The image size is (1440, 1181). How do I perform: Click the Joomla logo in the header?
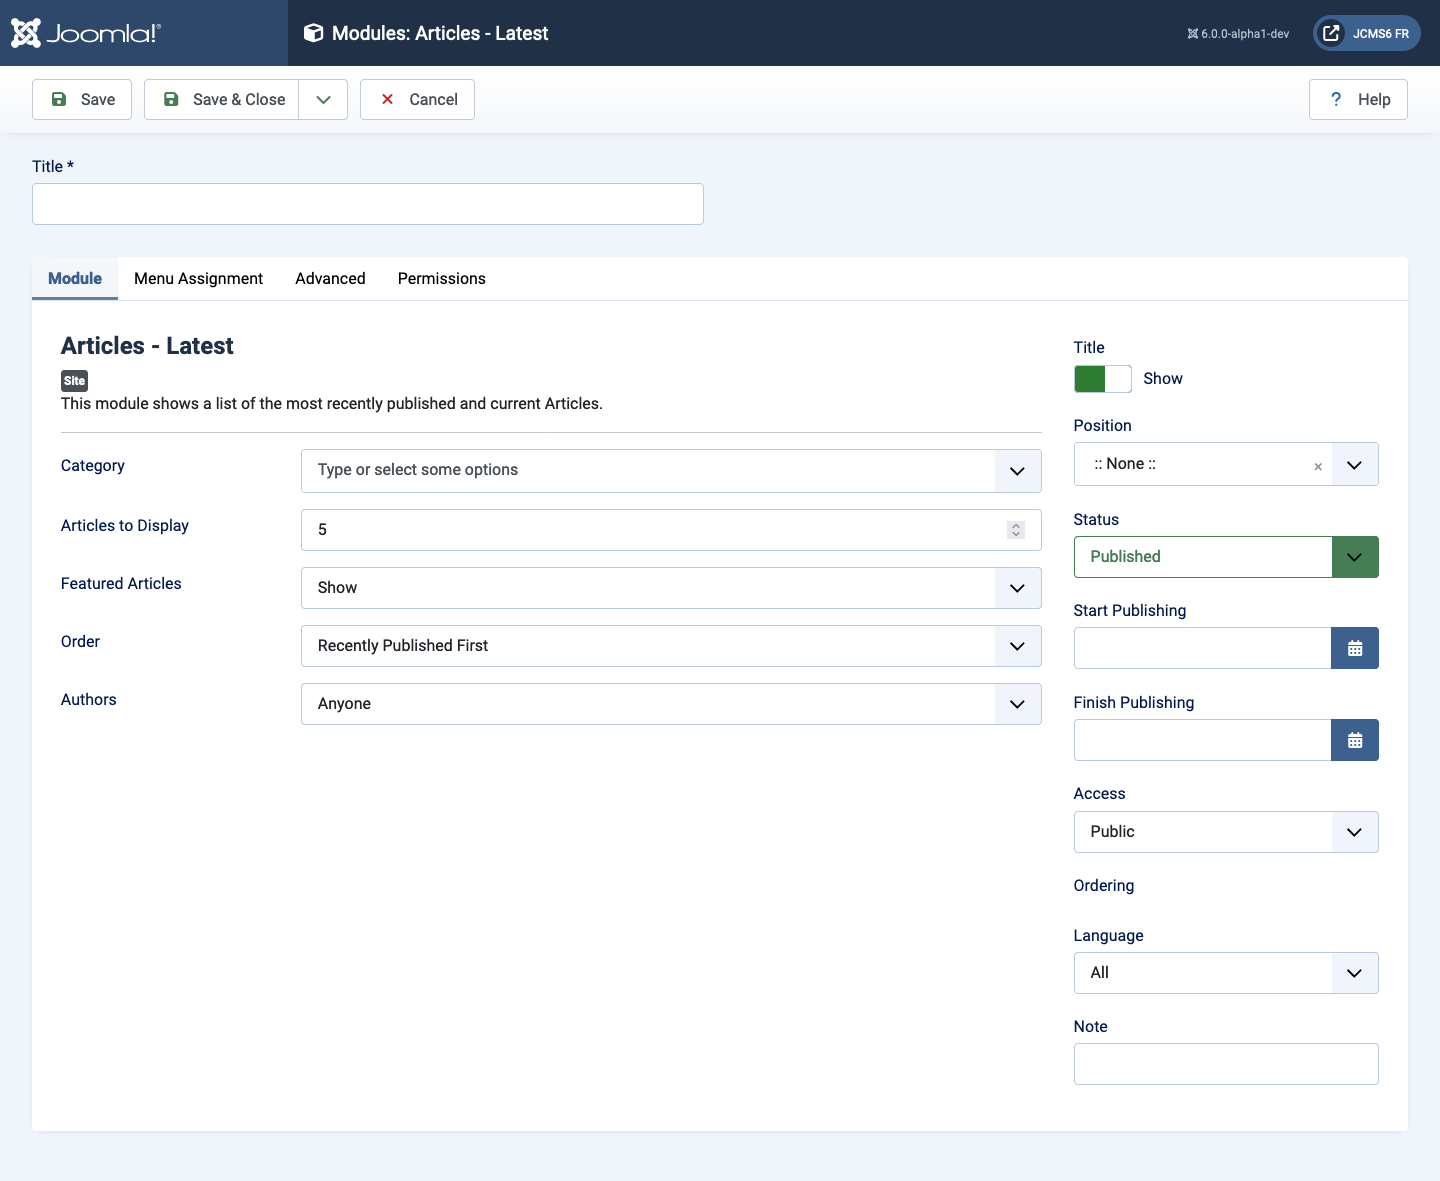pos(85,33)
